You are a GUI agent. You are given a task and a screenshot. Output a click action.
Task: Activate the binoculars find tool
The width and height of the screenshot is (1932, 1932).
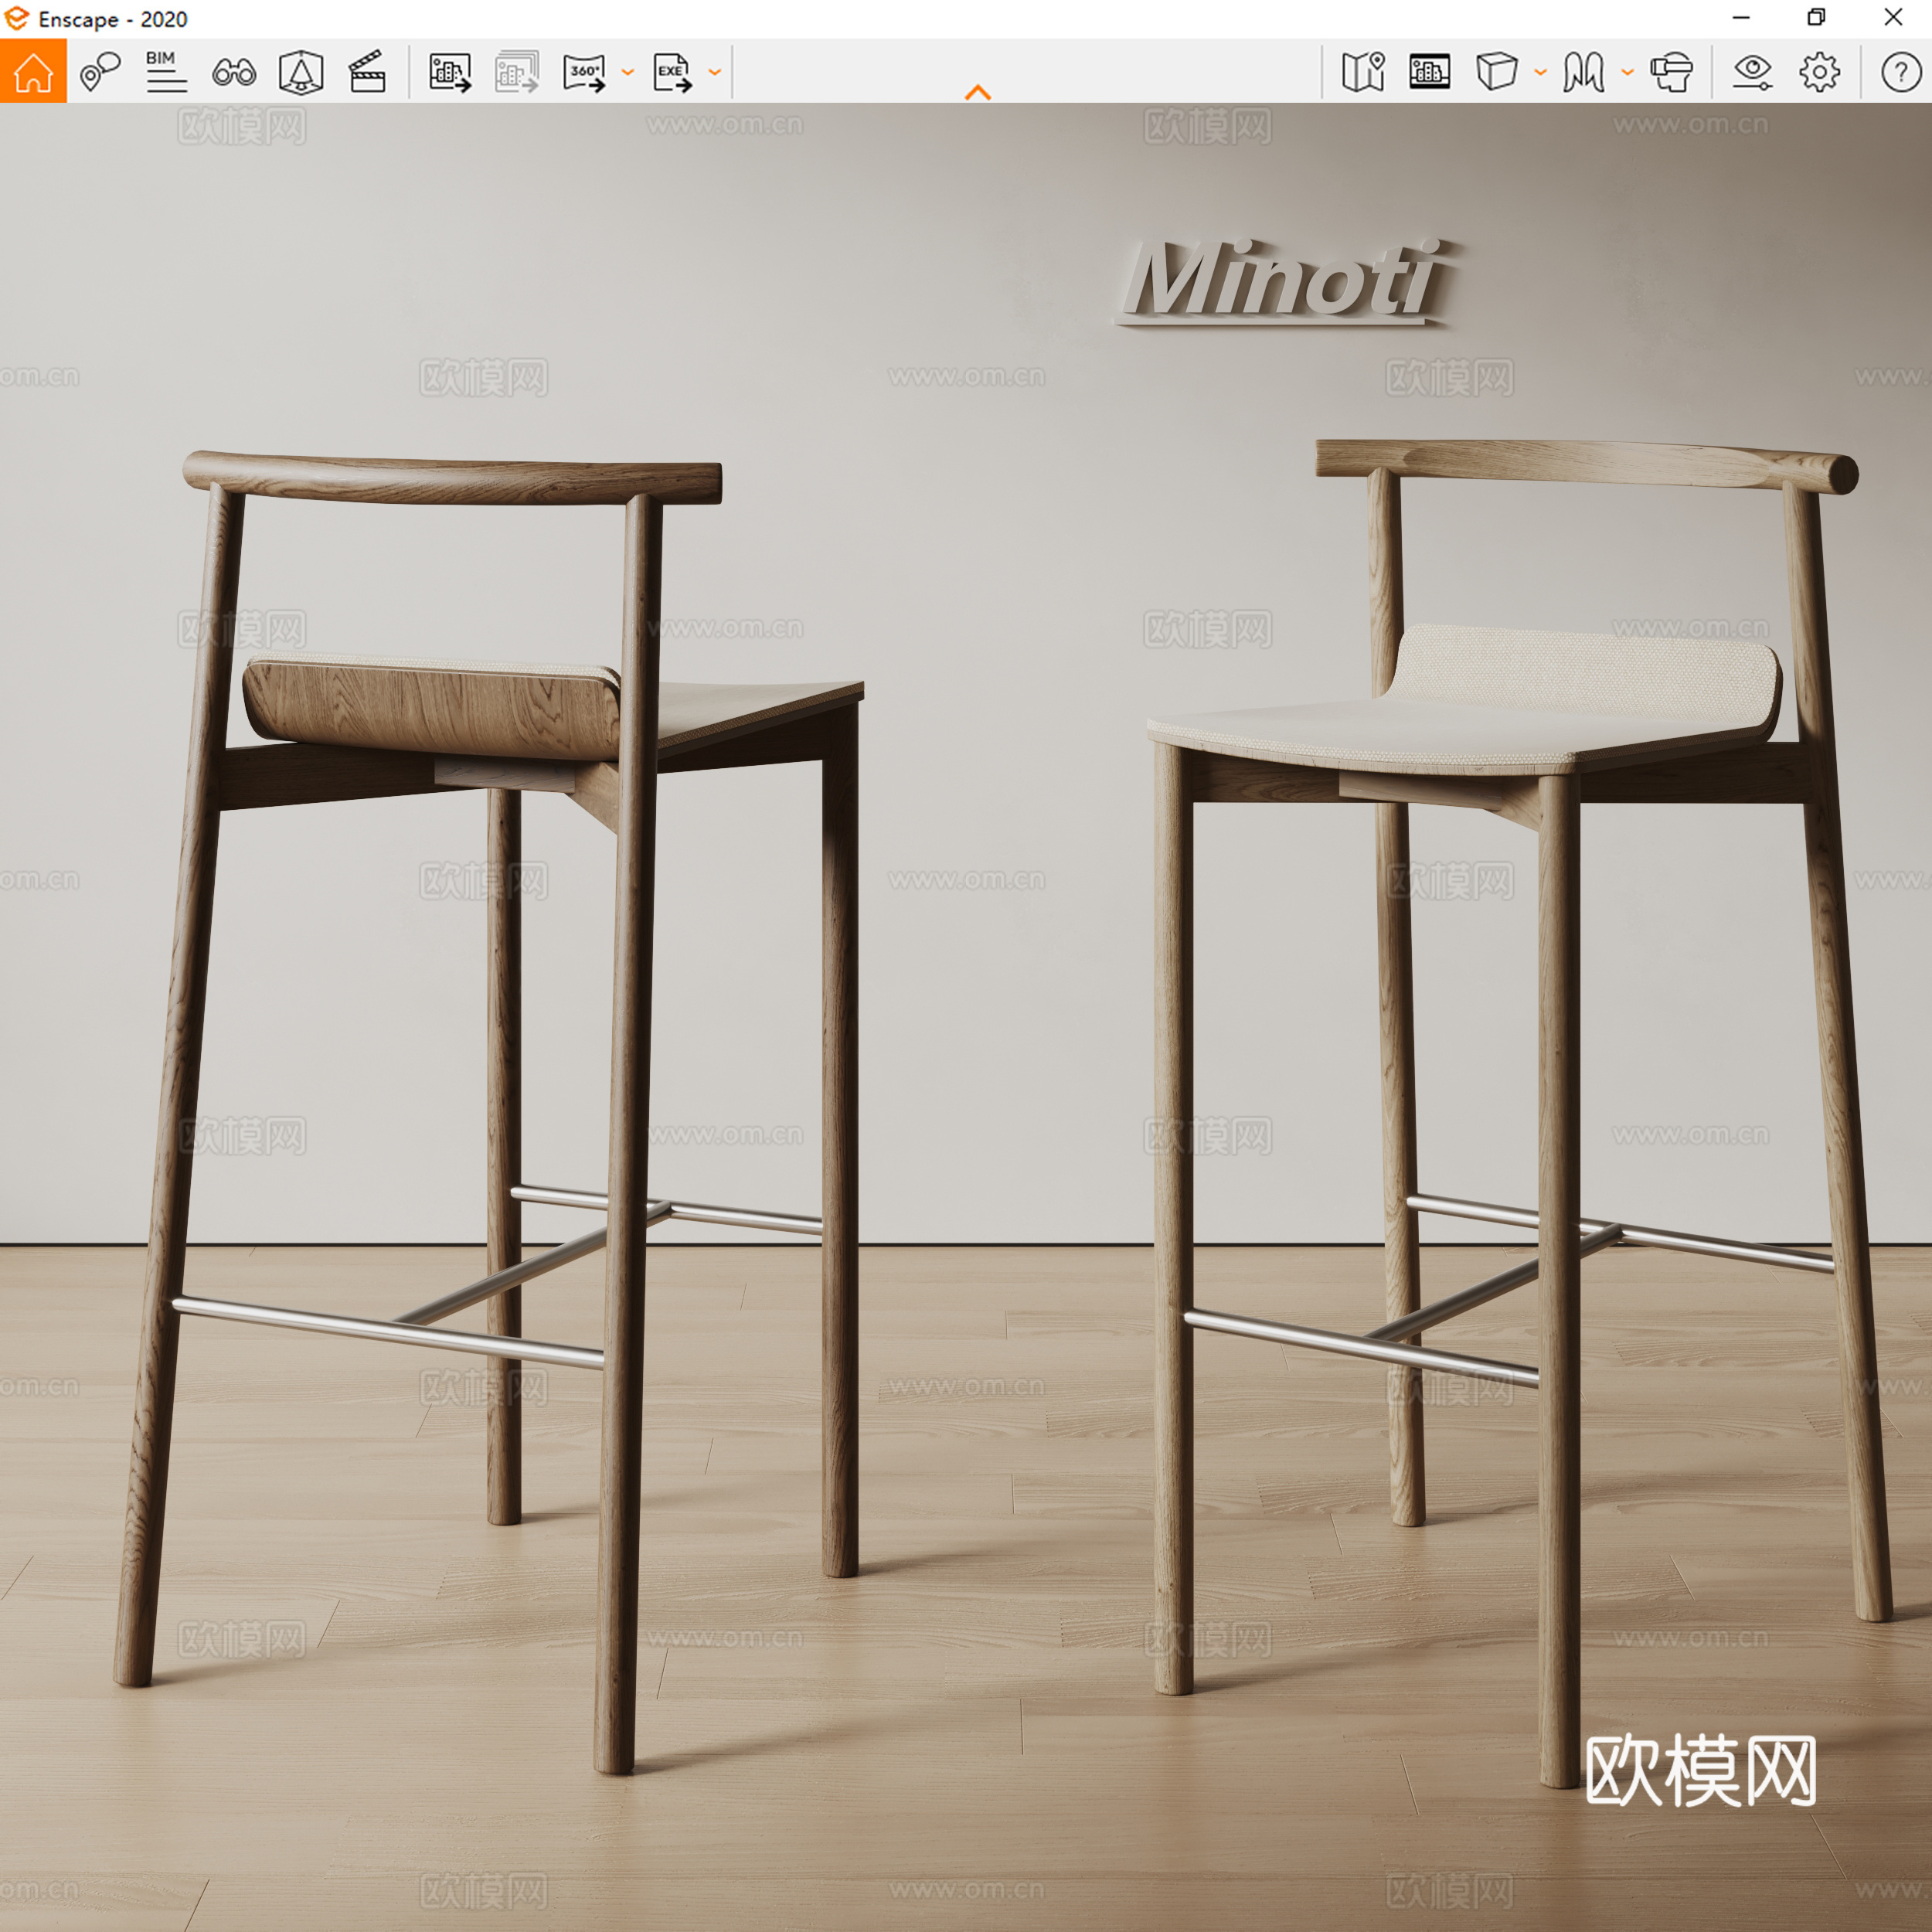pos(233,71)
